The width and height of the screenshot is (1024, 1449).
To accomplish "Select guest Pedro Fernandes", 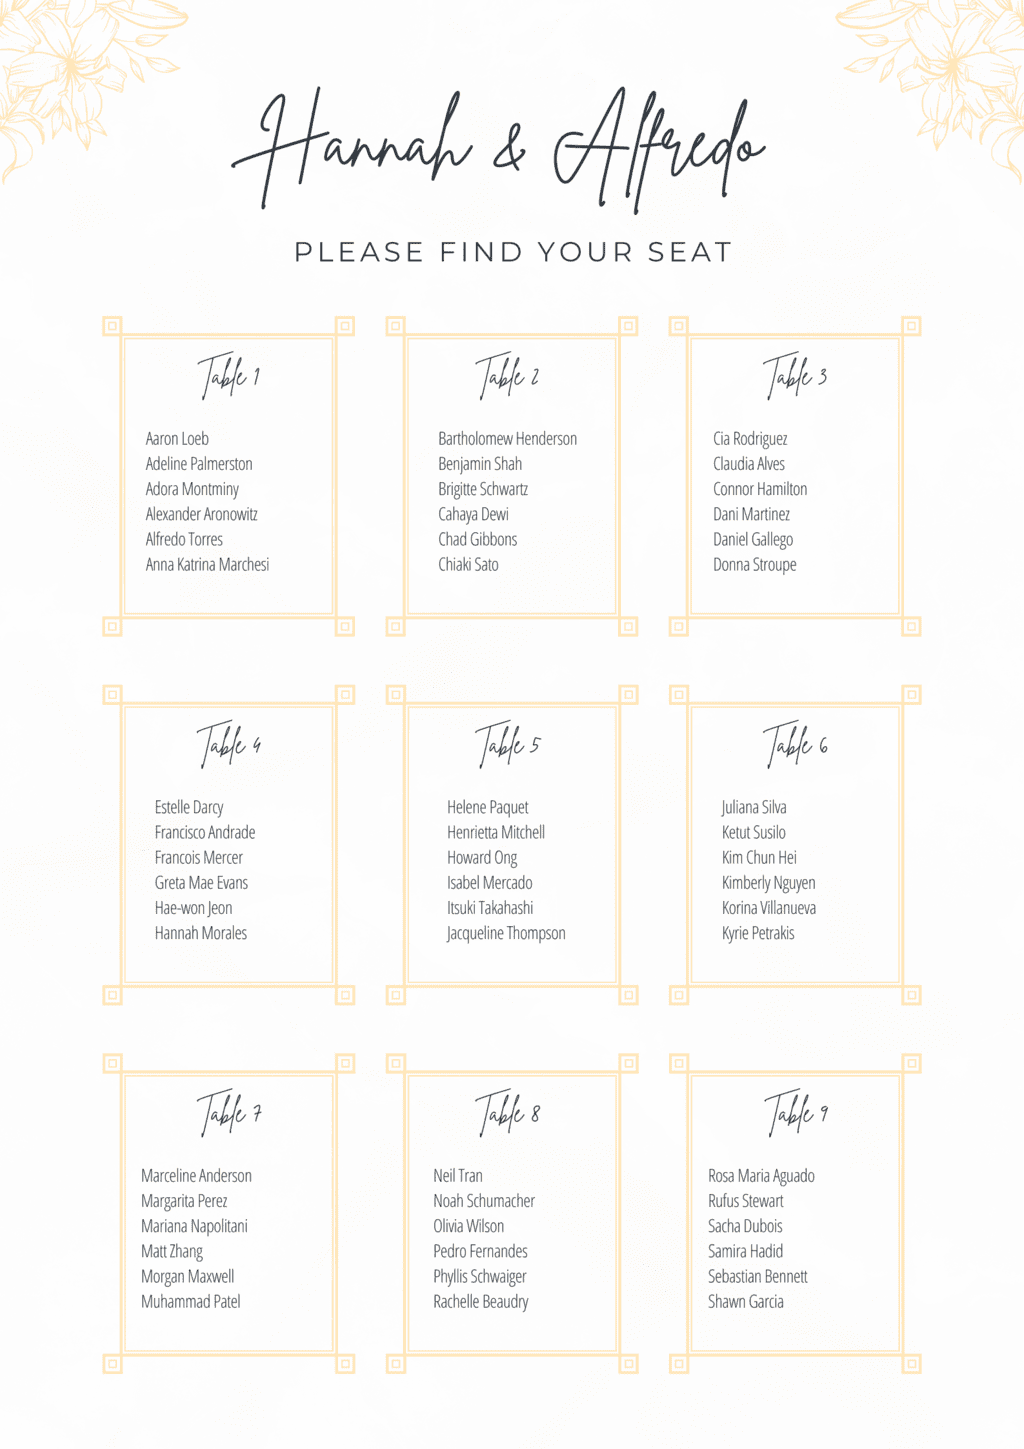I will pyautogui.click(x=480, y=1251).
